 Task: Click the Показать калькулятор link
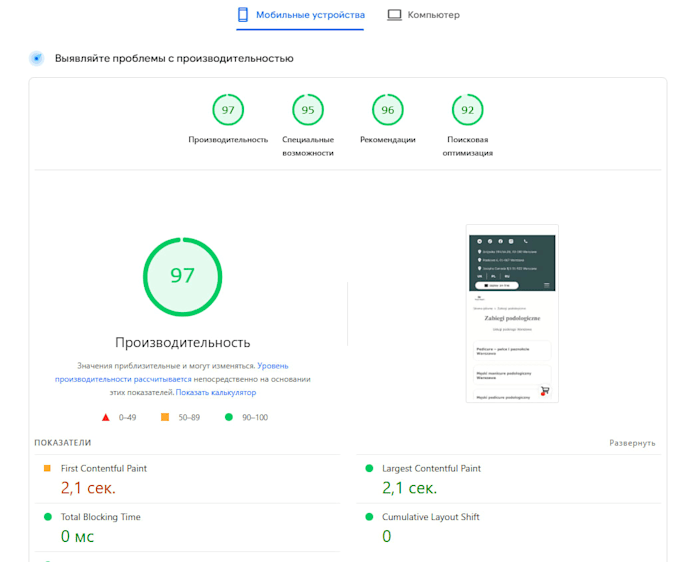216,392
